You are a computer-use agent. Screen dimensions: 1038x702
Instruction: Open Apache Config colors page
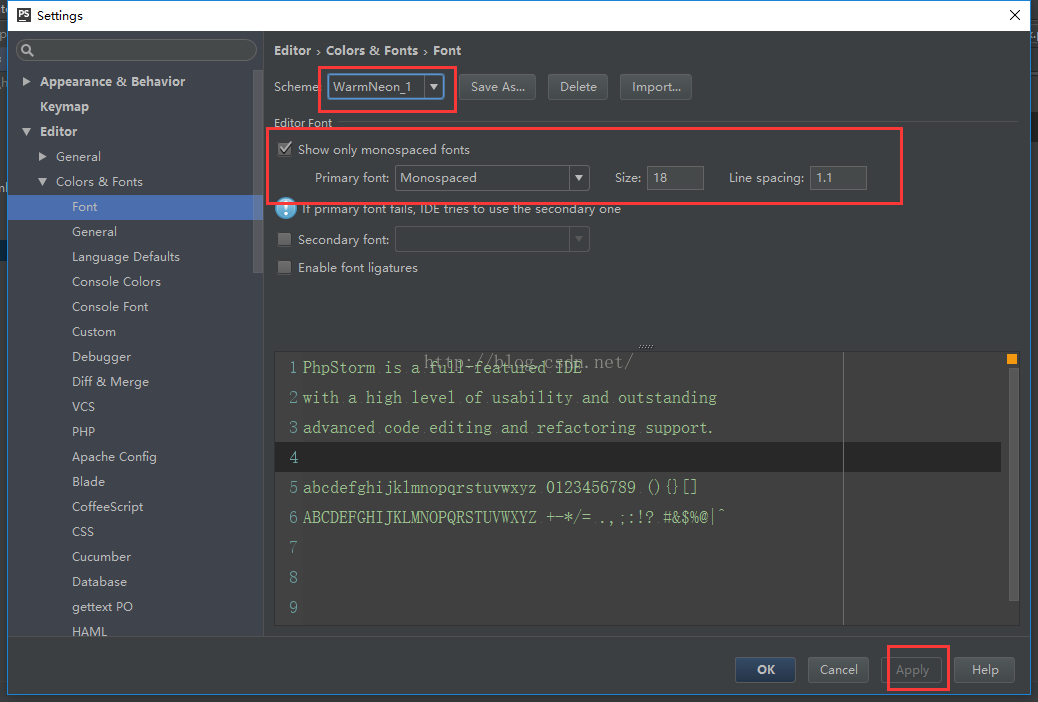[x=115, y=457]
